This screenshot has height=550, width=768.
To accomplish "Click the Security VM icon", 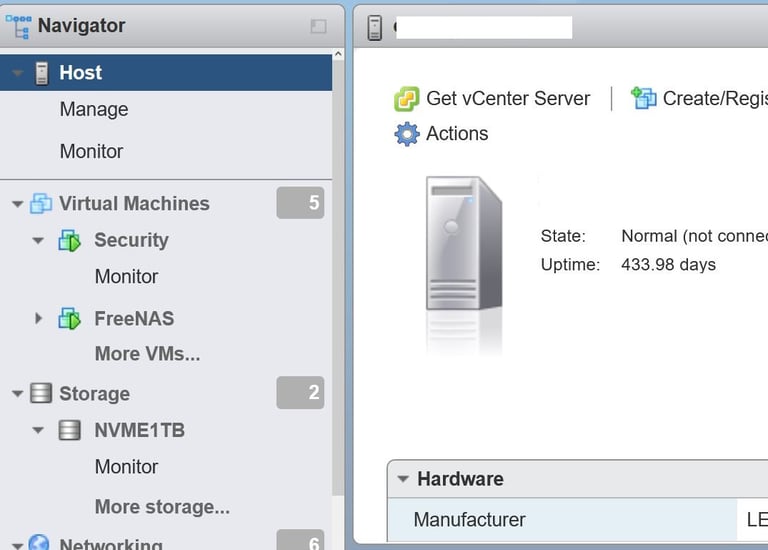I will tap(70, 240).
